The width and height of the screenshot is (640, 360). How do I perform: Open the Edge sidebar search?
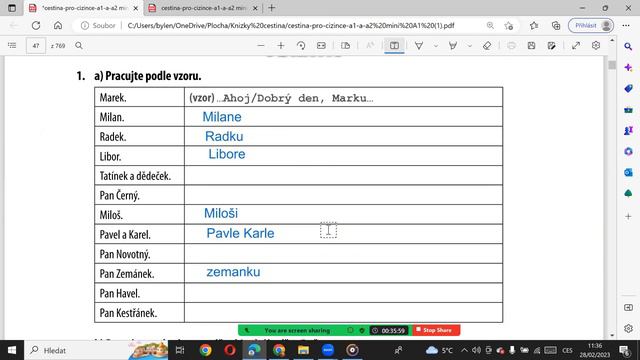click(628, 47)
